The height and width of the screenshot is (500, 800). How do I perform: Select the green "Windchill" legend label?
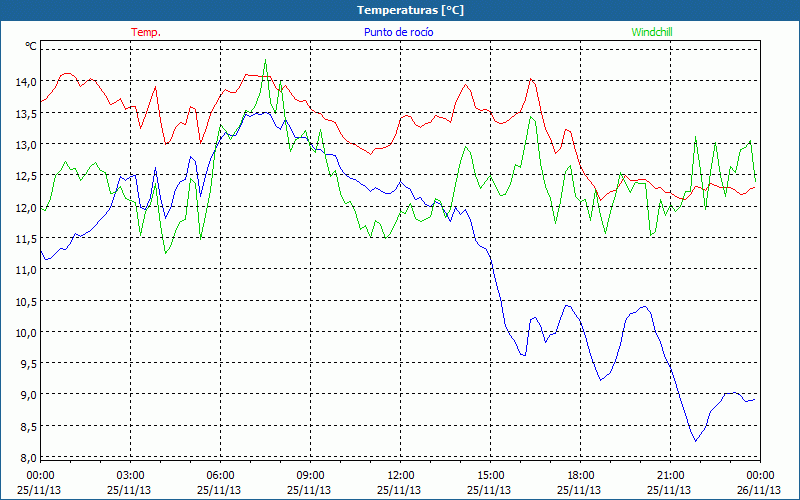pos(652,32)
